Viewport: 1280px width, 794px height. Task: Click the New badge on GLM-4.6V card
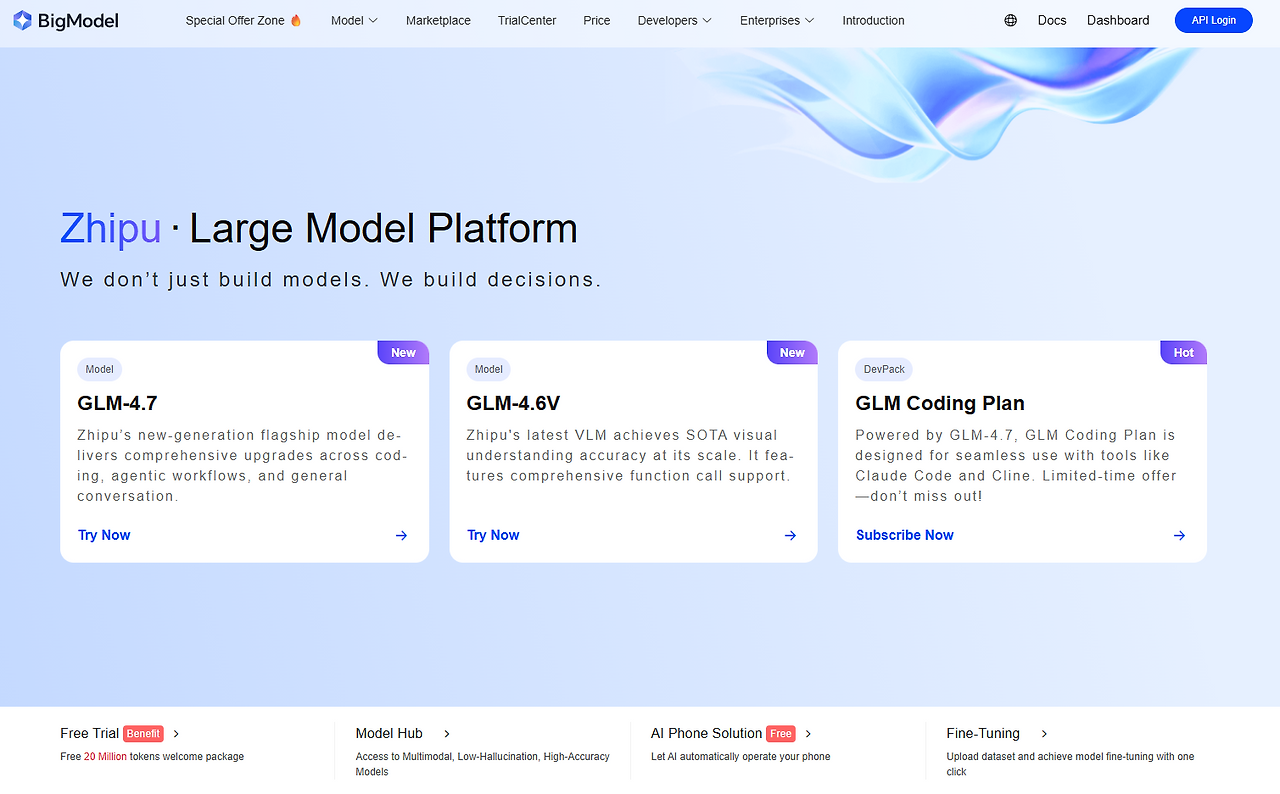[x=792, y=352]
